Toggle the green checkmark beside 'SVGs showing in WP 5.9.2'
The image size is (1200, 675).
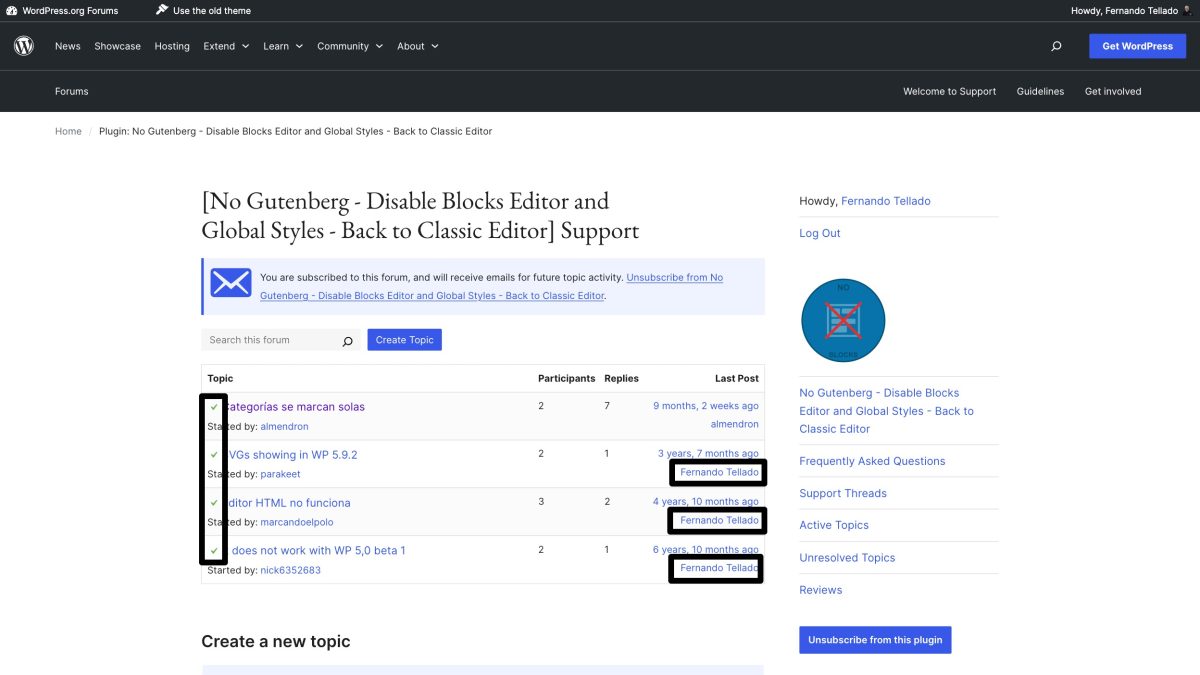pyautogui.click(x=215, y=453)
